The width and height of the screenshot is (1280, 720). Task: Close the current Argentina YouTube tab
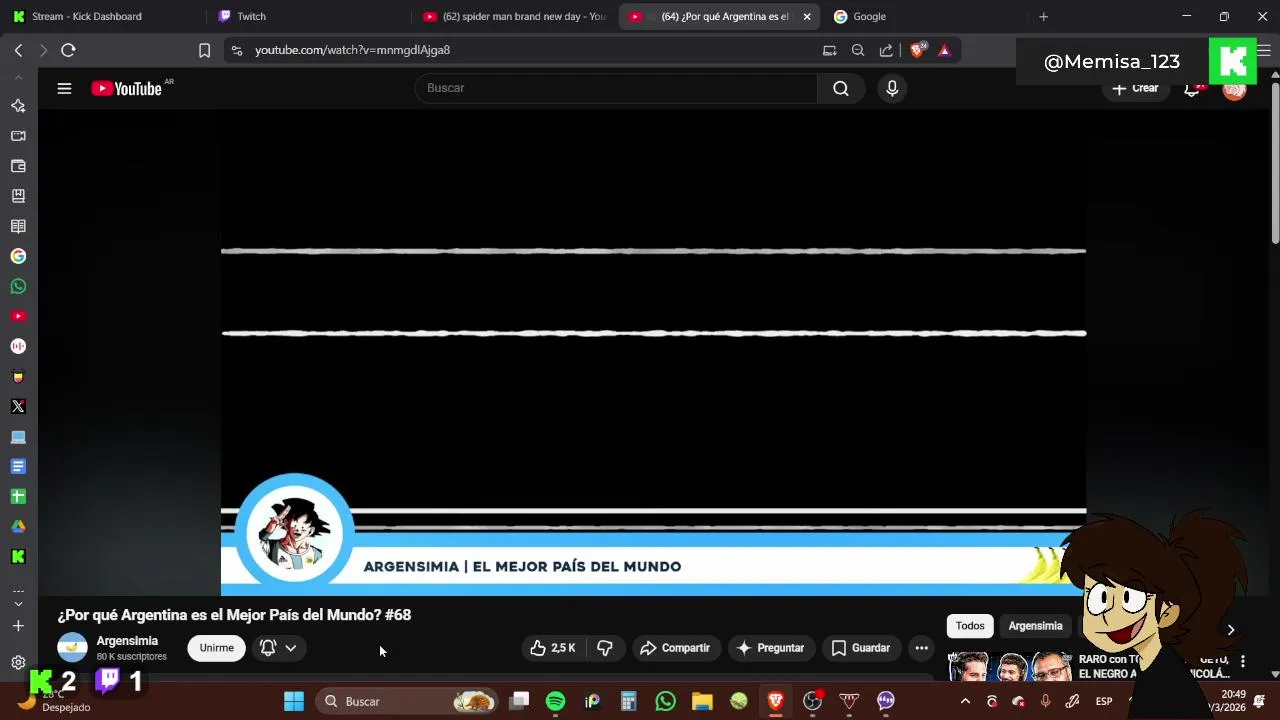click(807, 16)
